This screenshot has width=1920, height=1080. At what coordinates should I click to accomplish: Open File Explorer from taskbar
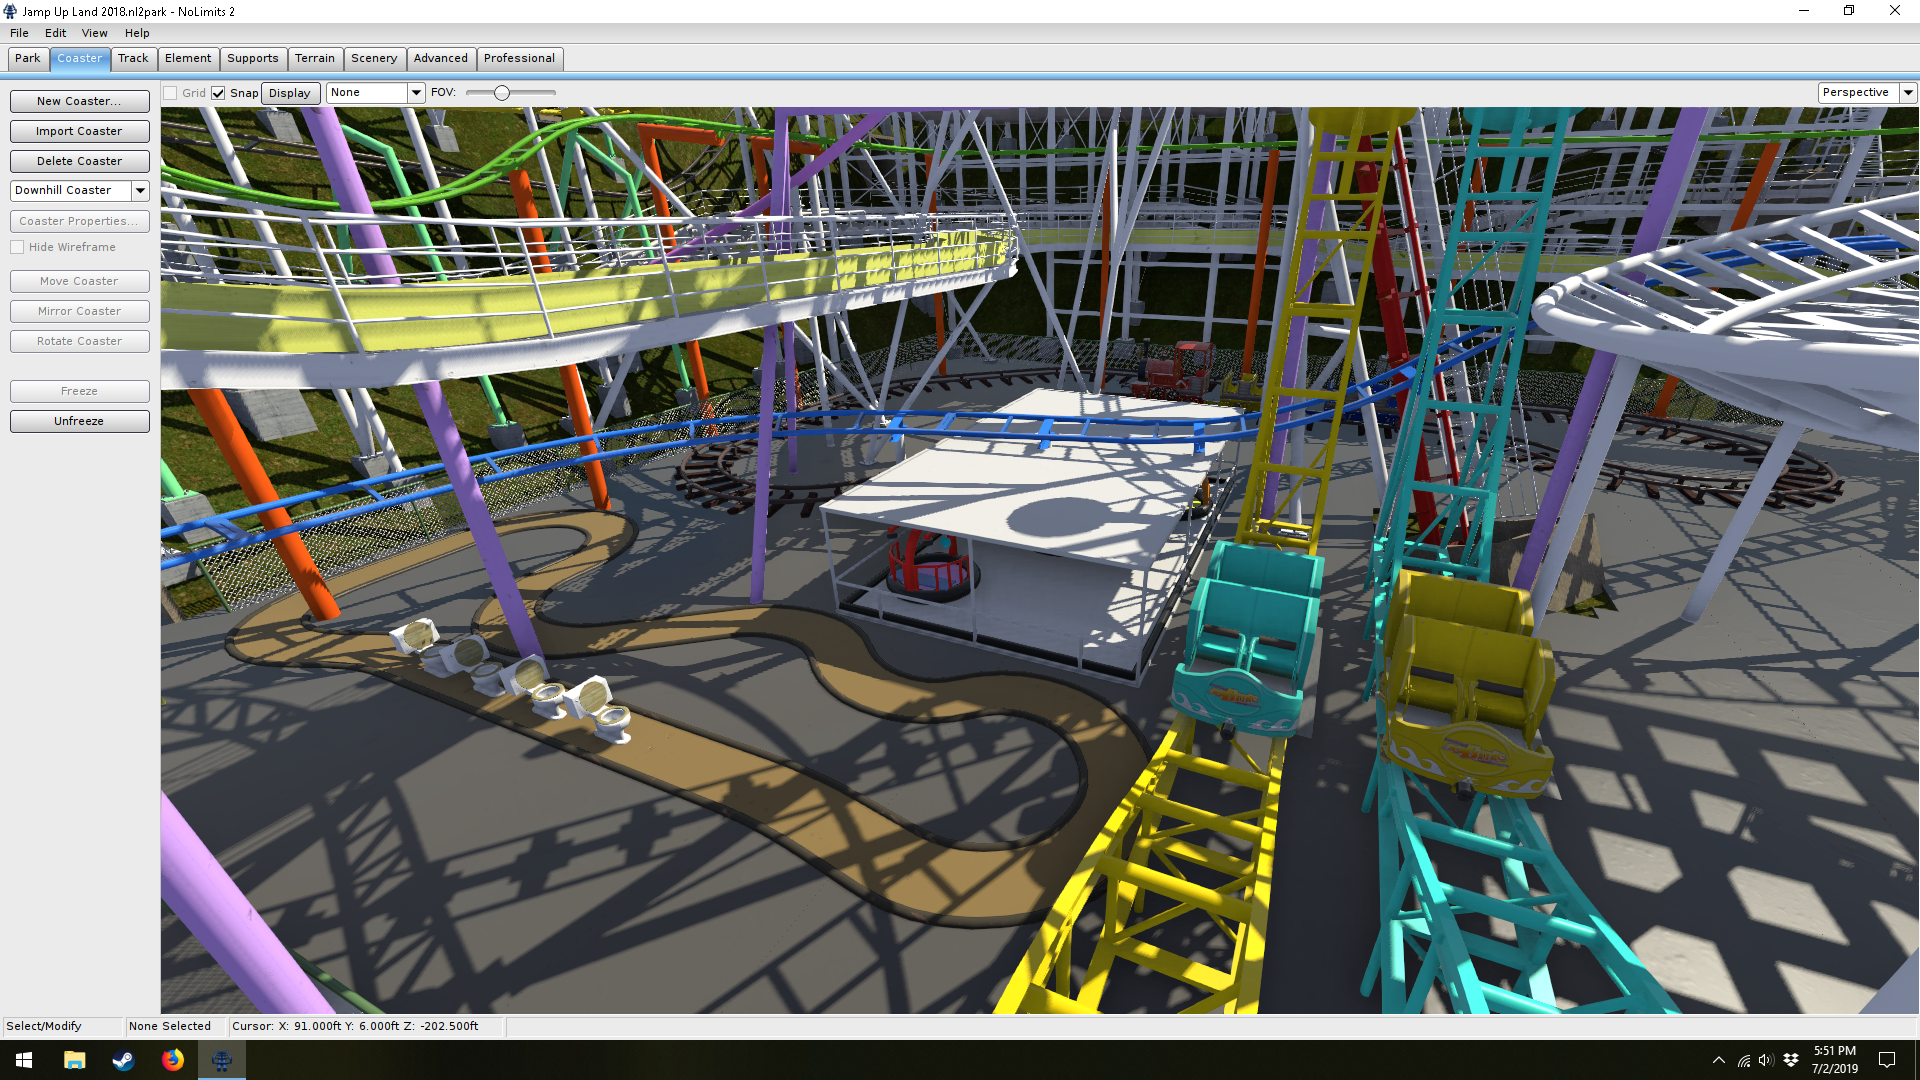click(74, 1060)
